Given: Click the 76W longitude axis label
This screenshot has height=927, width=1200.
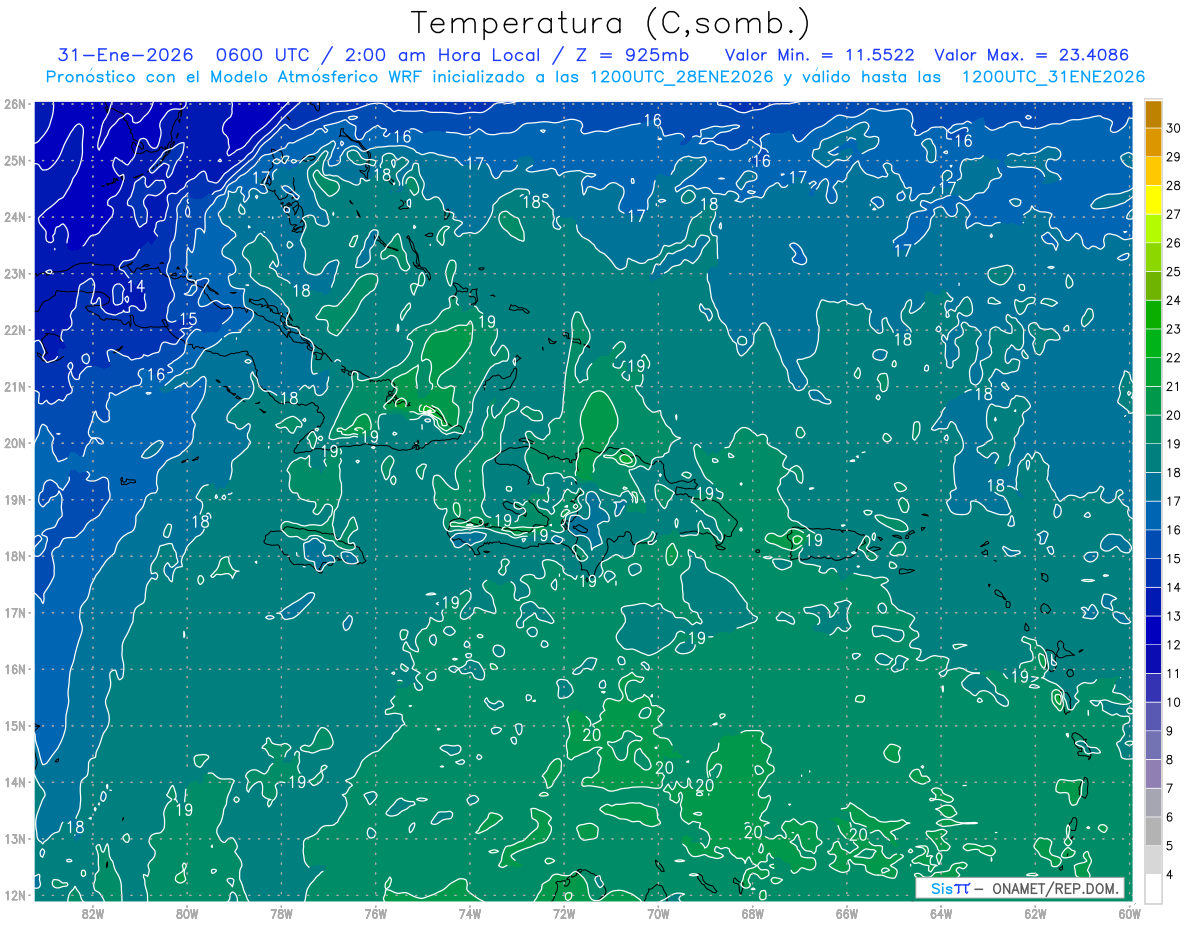Looking at the screenshot, I should coord(375,913).
